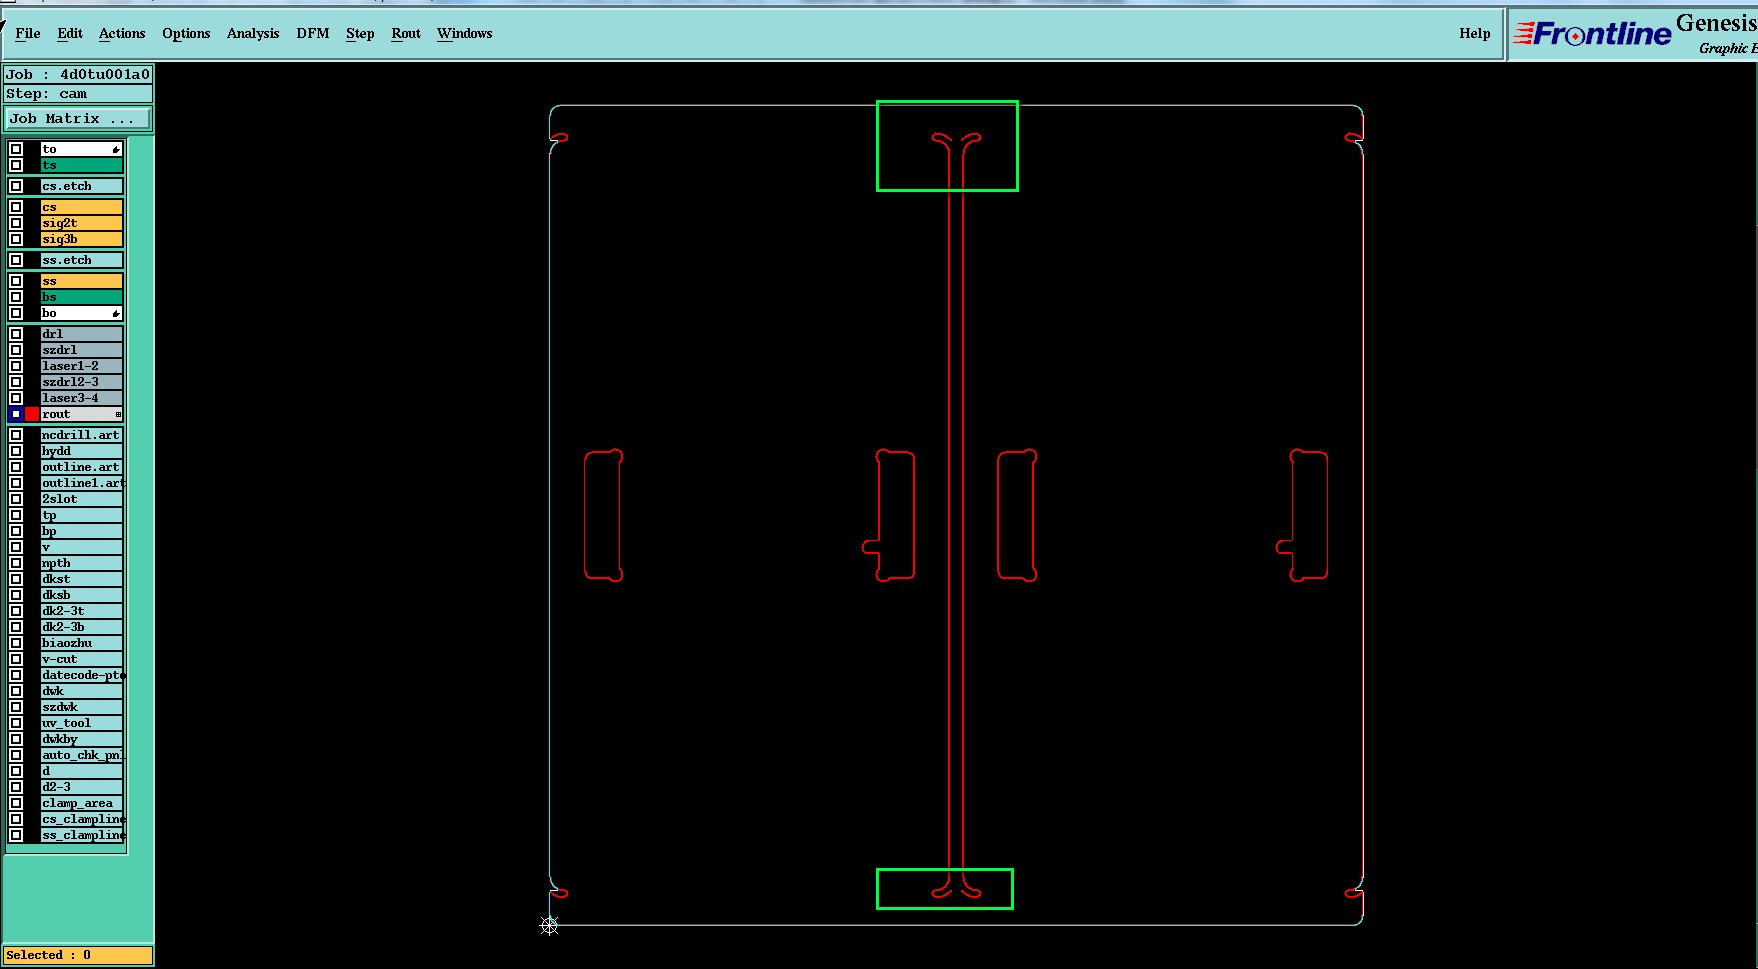Select the szdrl layer name

(x=82, y=350)
